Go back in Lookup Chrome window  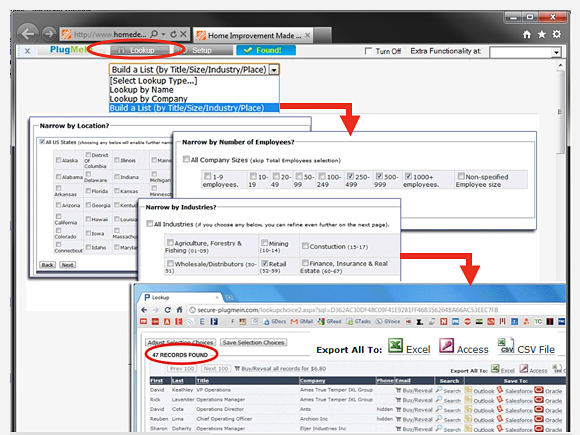(x=144, y=310)
